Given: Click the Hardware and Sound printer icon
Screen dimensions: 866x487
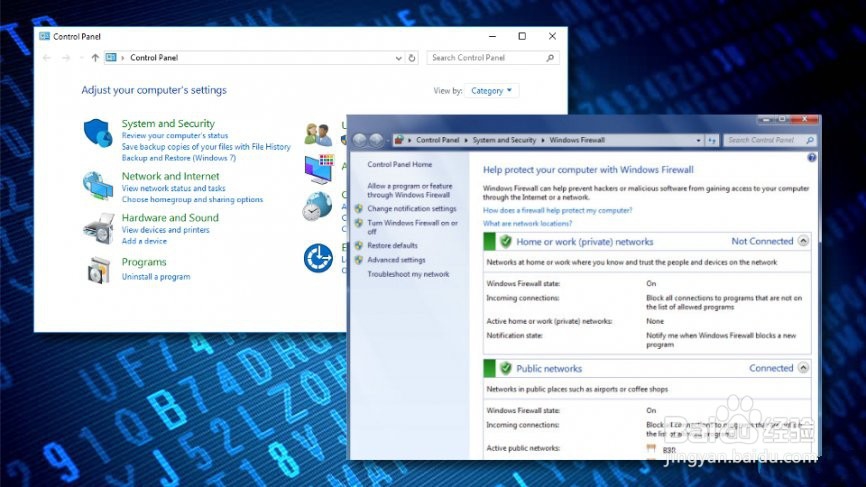Looking at the screenshot, I should (99, 228).
